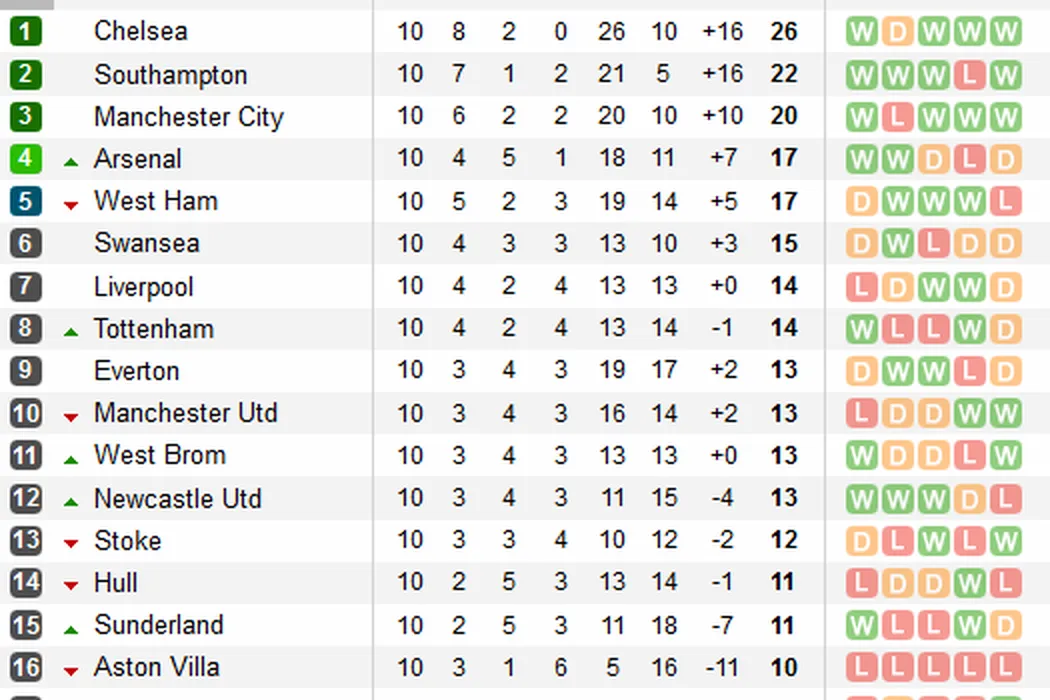Click Arsenal's green up movement arrow

(x=71, y=162)
